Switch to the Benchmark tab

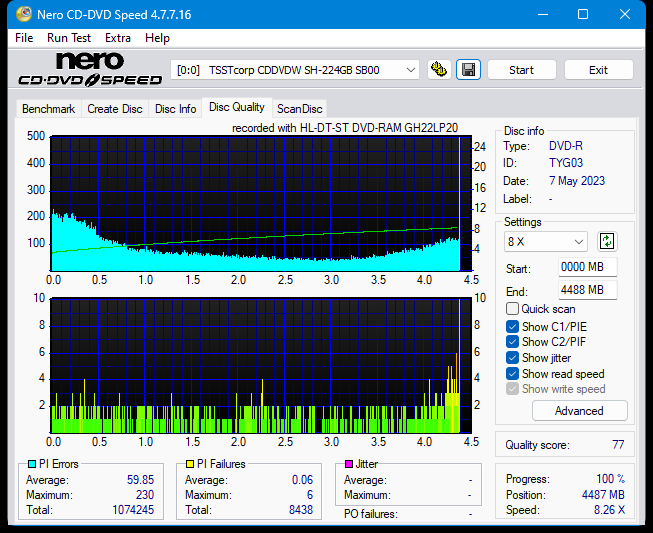pos(48,109)
